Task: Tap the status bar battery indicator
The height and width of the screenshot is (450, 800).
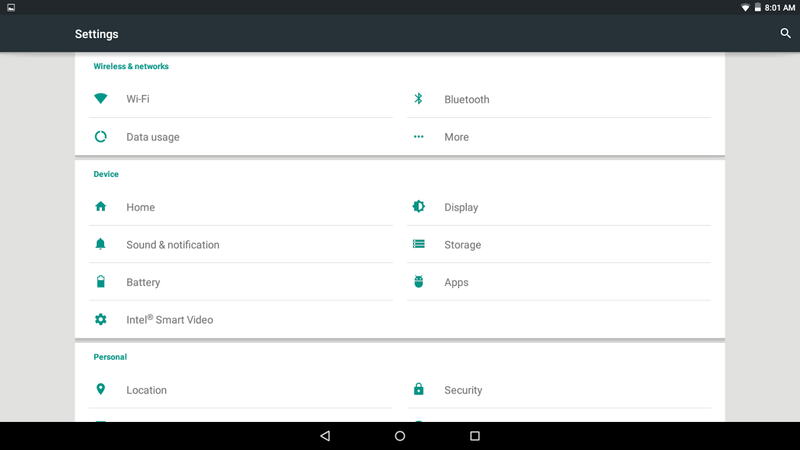Action: coord(758,7)
